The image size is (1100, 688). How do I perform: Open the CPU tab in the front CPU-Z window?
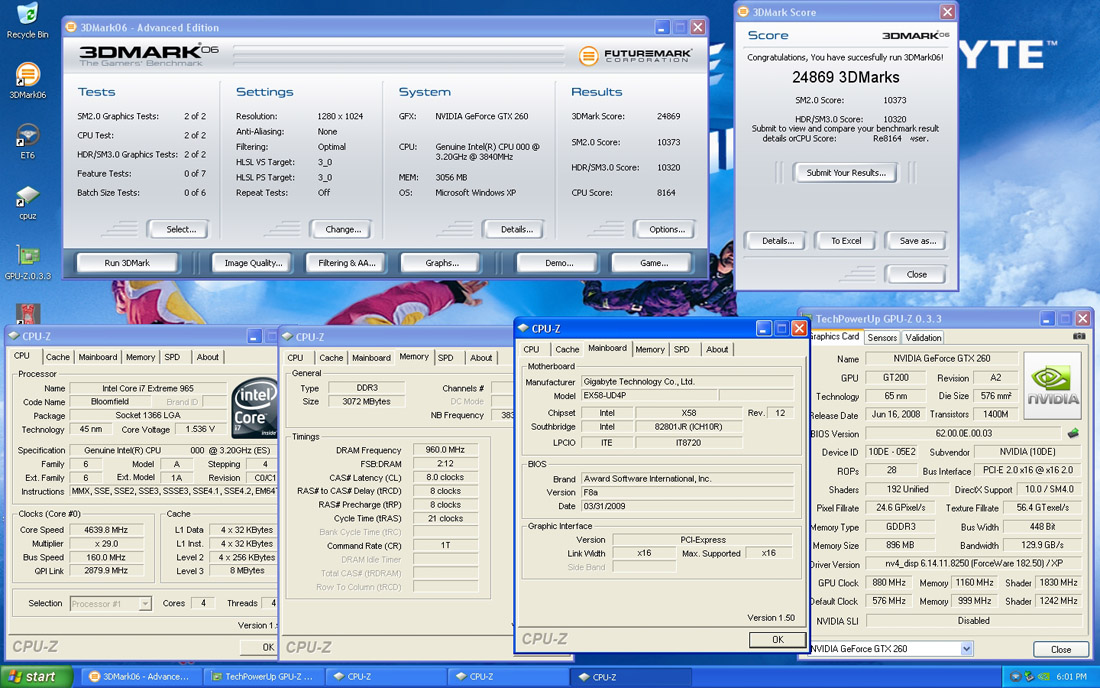click(x=531, y=349)
